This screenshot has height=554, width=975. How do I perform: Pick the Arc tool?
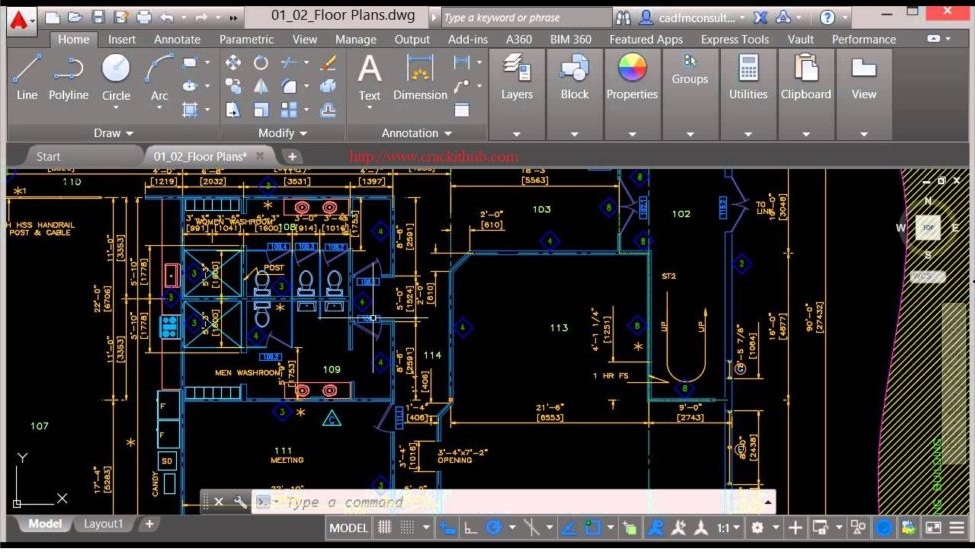[159, 77]
